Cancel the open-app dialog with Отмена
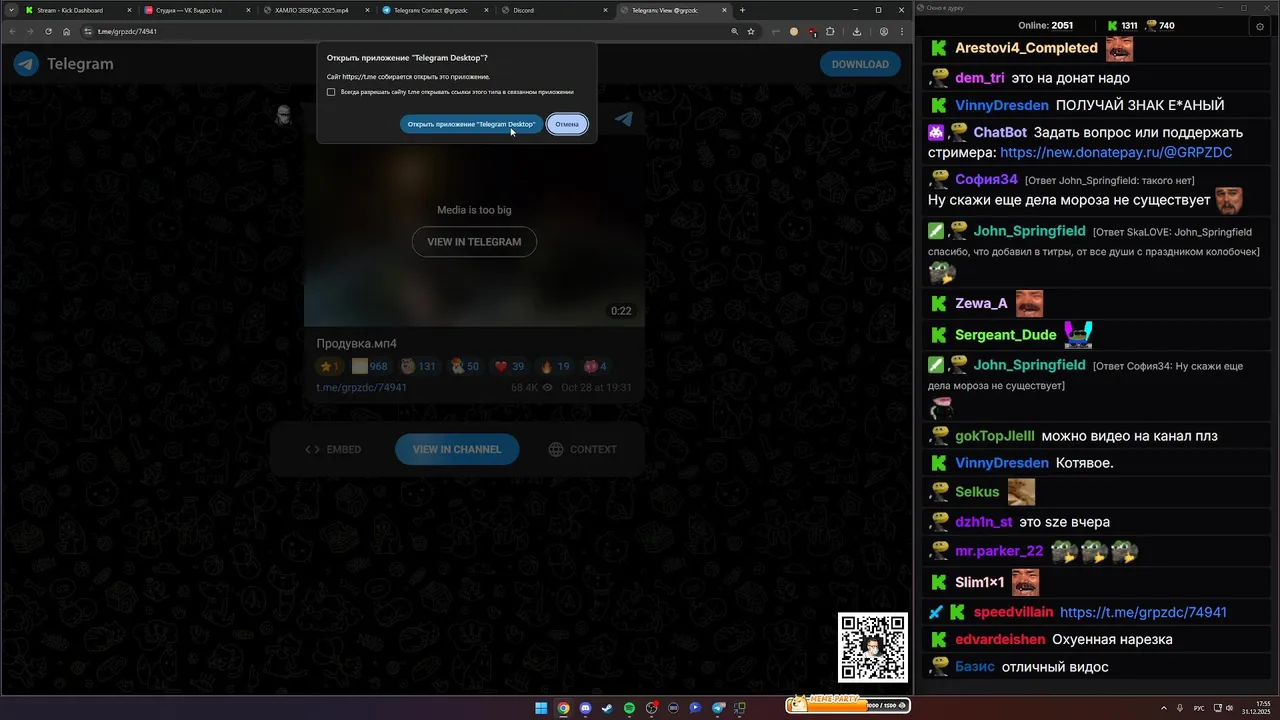The width and height of the screenshot is (1280, 720). [567, 124]
